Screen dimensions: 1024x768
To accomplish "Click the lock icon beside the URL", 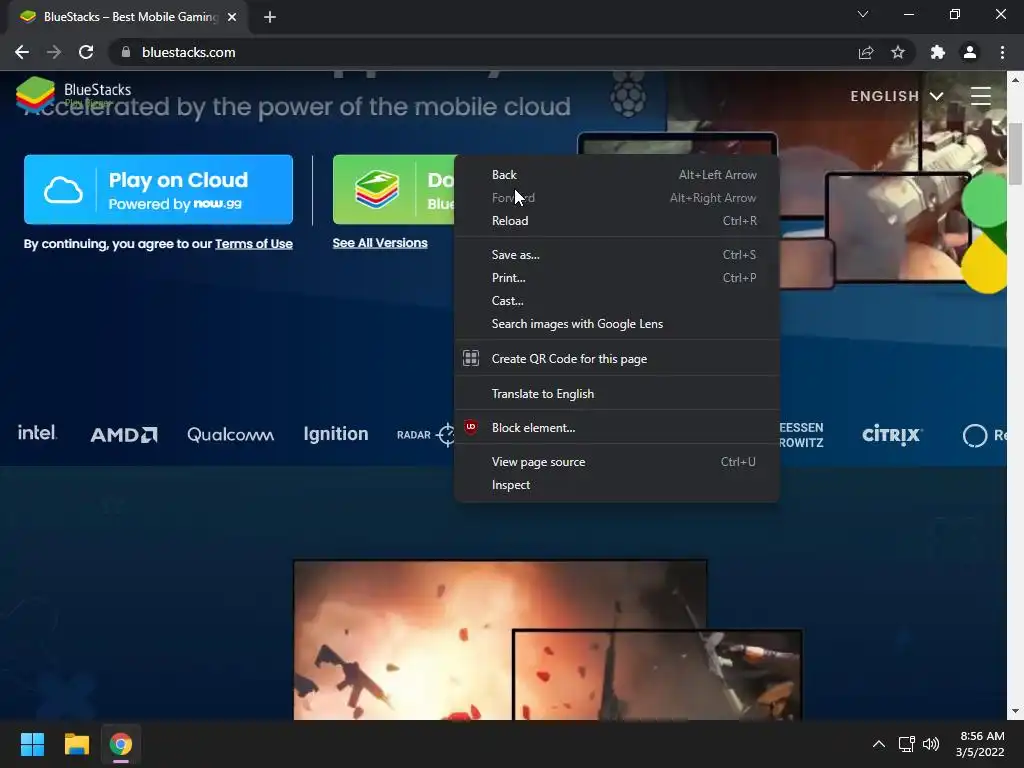I will click(126, 52).
